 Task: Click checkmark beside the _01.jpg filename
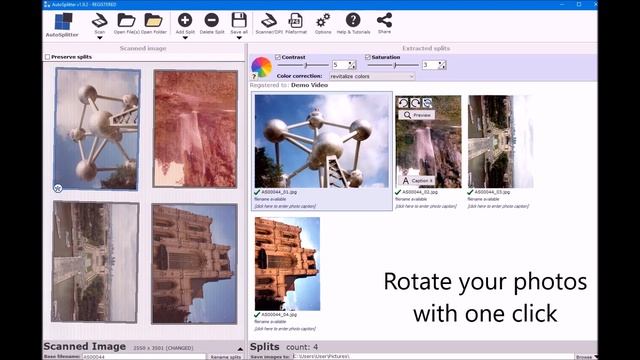click(257, 192)
